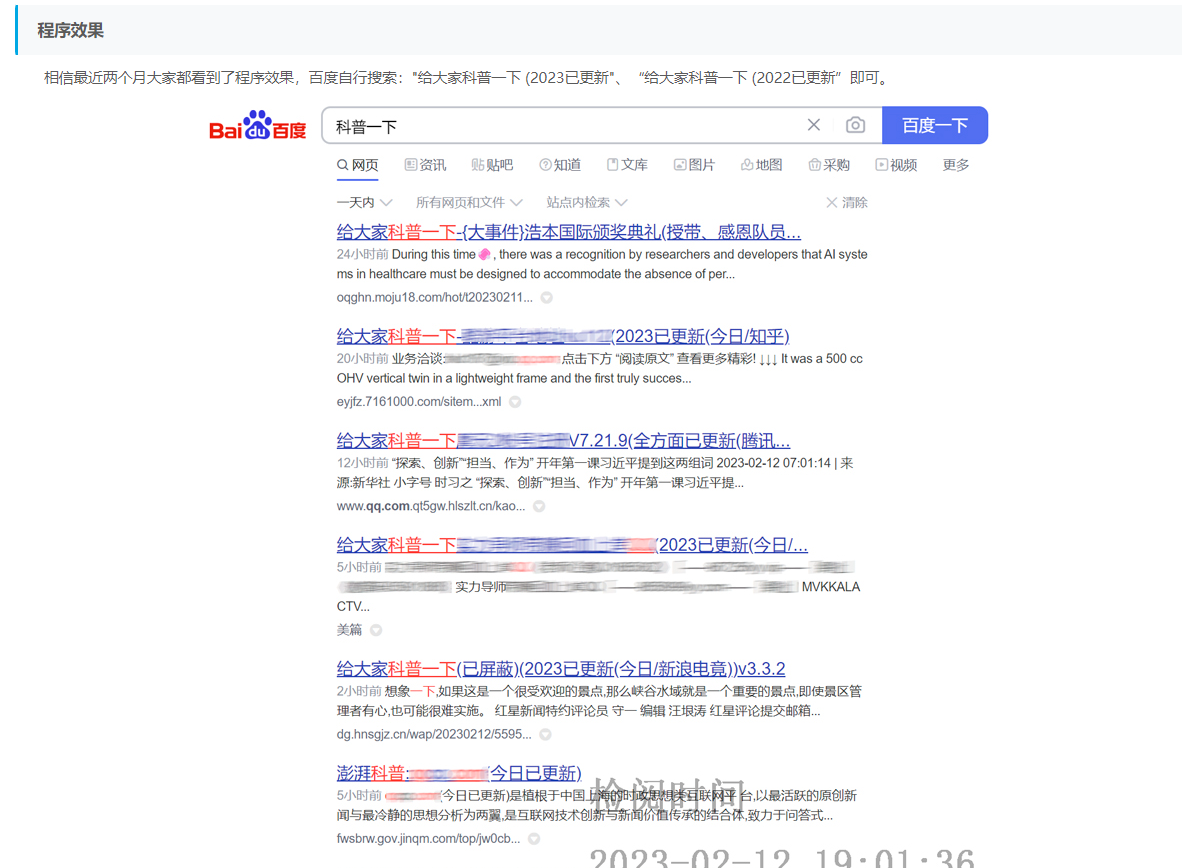Image resolution: width=1182 pixels, height=868 pixels.
Task: Open the fourth result ending 2023已更新(今日/...
Action: [x=572, y=544]
